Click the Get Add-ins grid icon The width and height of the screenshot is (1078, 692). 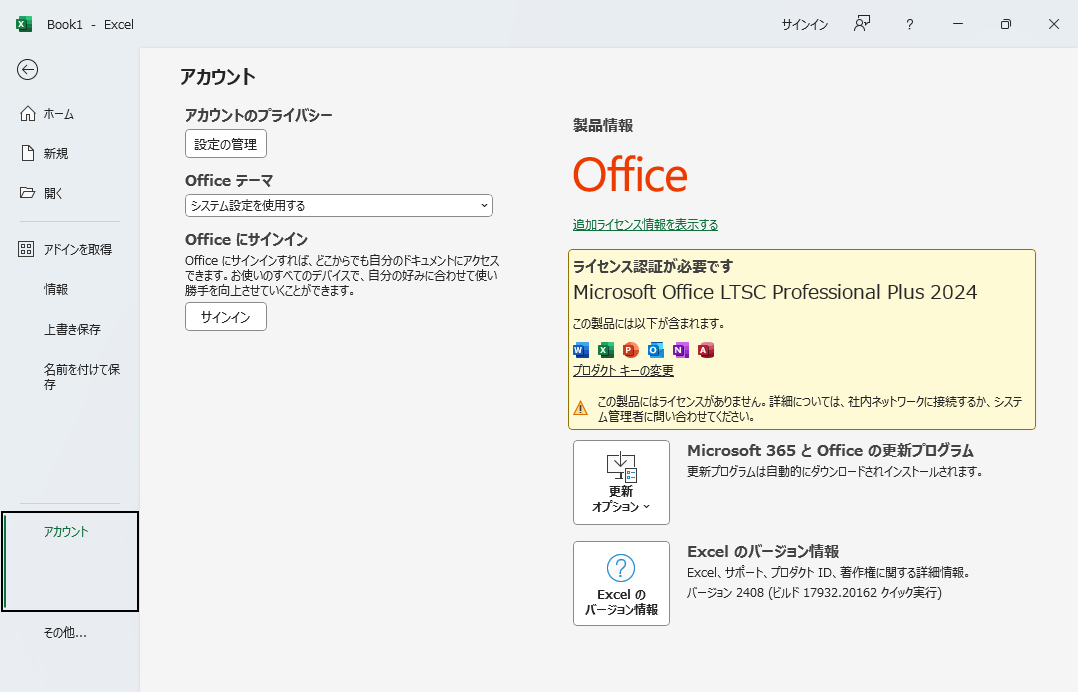click(x=26, y=249)
